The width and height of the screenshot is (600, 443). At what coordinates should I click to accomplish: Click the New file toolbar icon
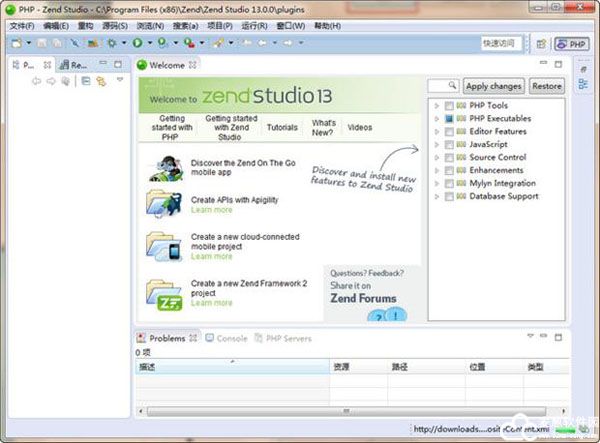click(x=15, y=44)
